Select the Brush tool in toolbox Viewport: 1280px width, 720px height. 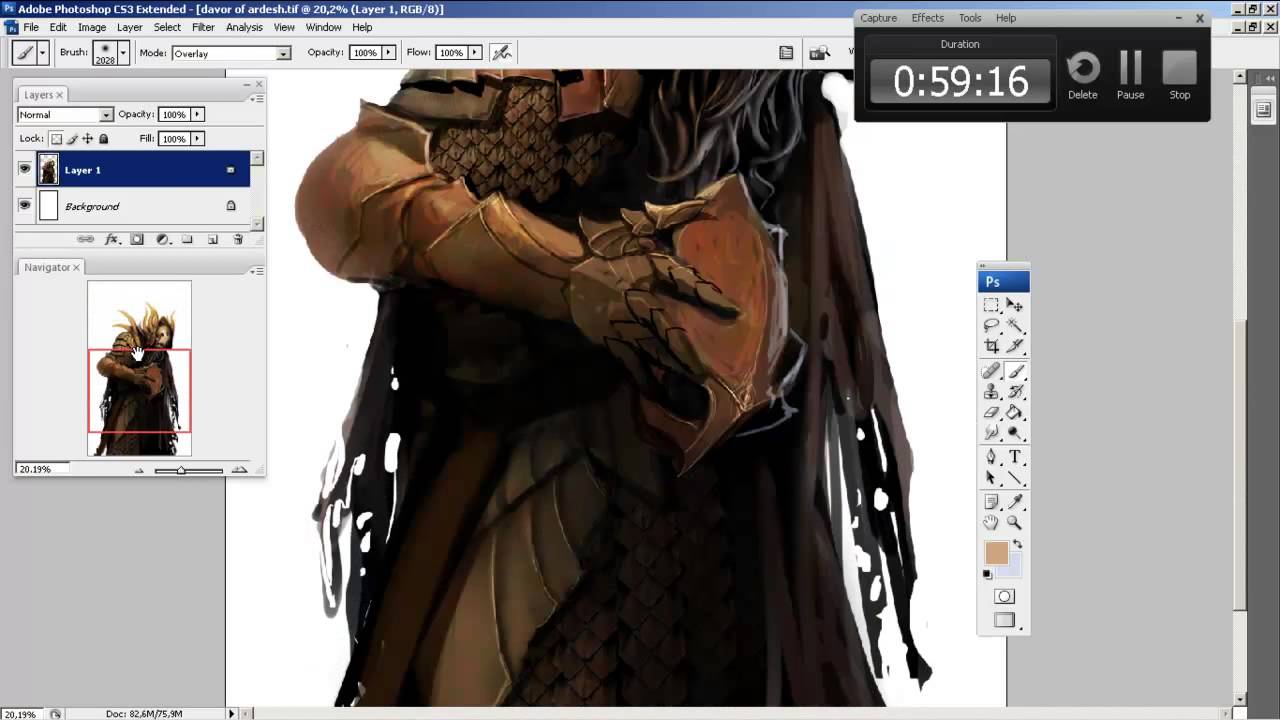[1015, 371]
